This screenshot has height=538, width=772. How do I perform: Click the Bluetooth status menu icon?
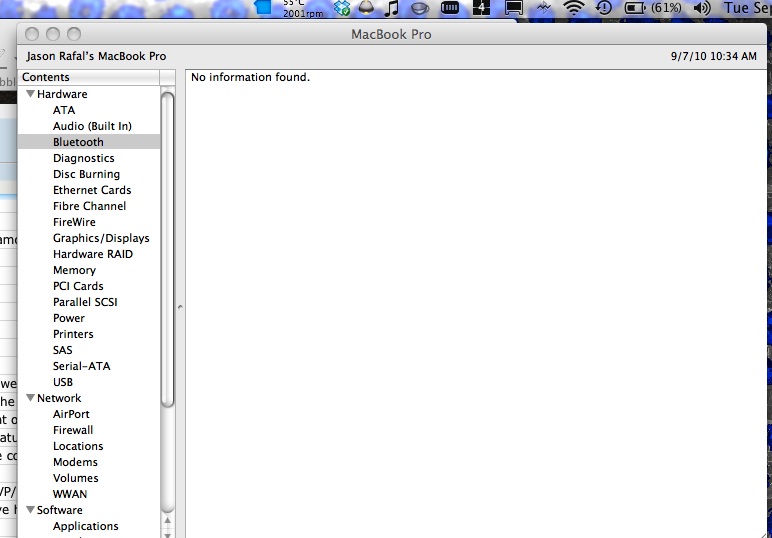544,8
